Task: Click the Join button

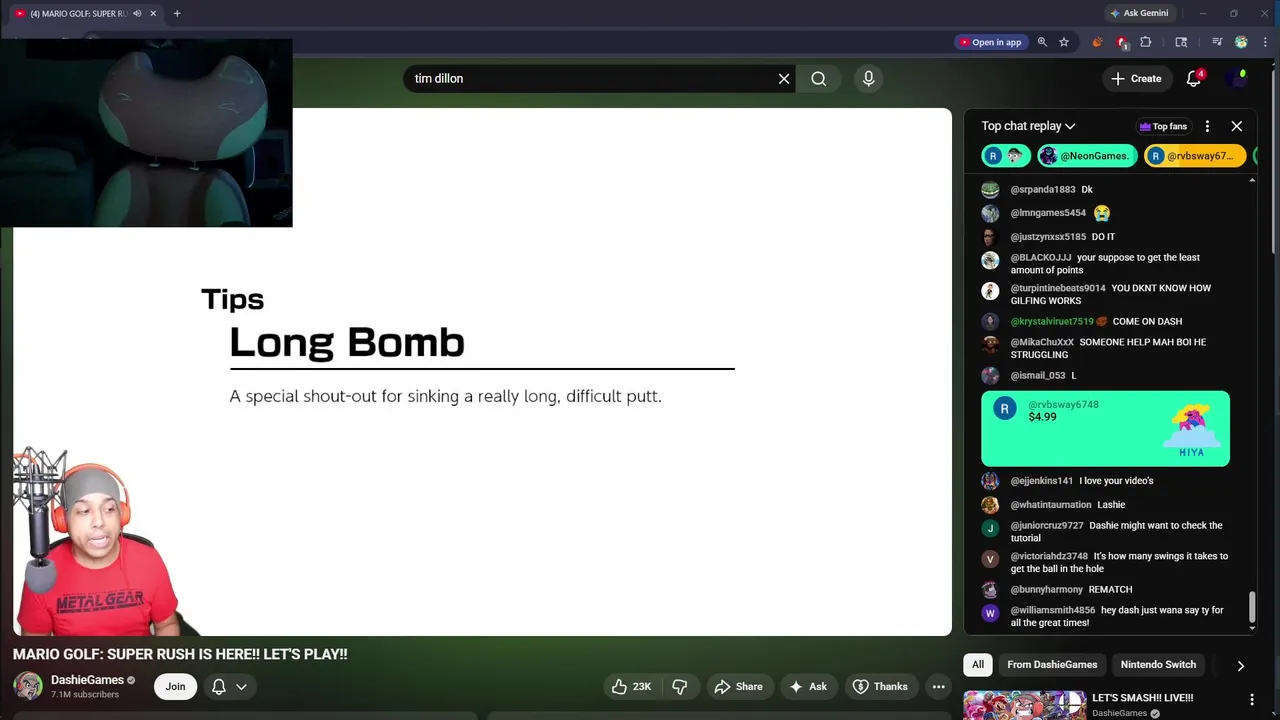Action: tap(175, 686)
